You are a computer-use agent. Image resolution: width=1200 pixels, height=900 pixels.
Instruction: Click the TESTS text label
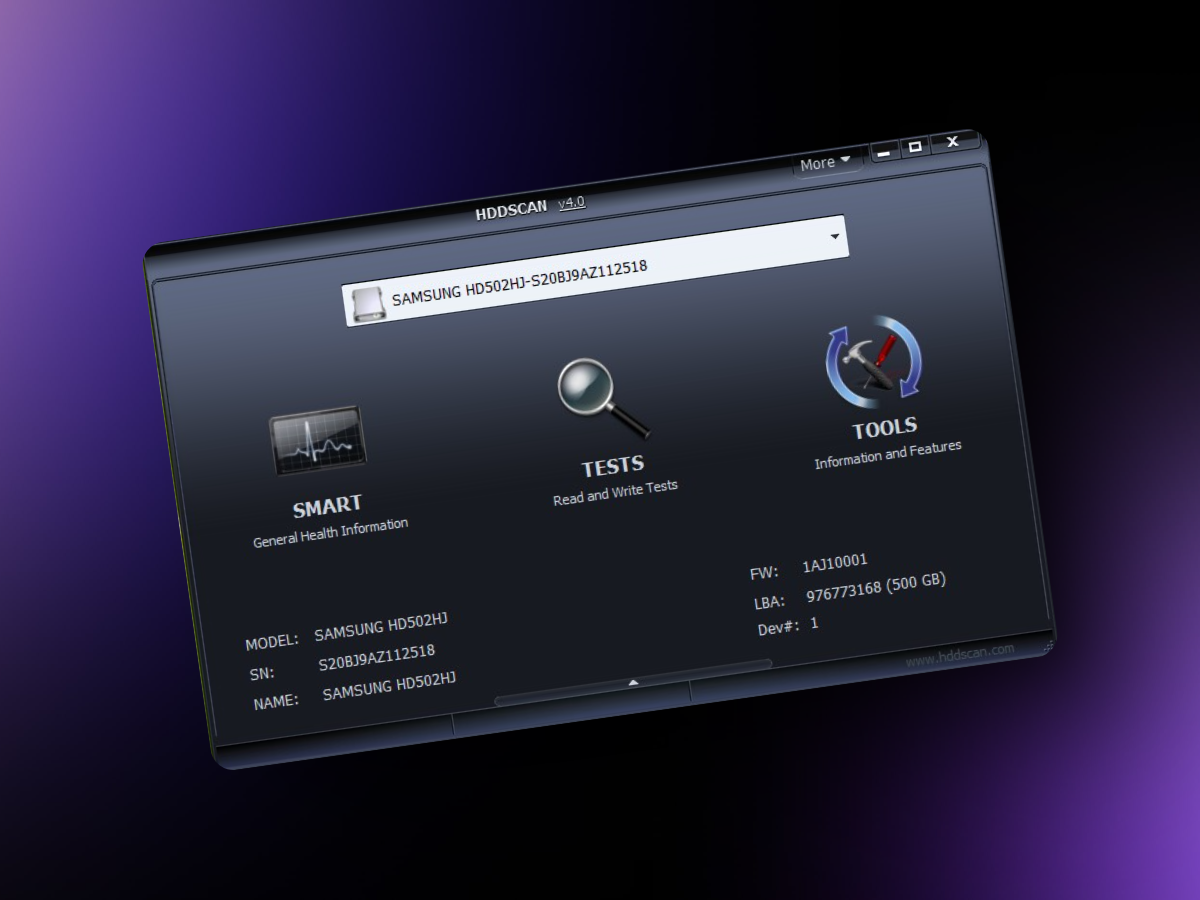tap(613, 466)
